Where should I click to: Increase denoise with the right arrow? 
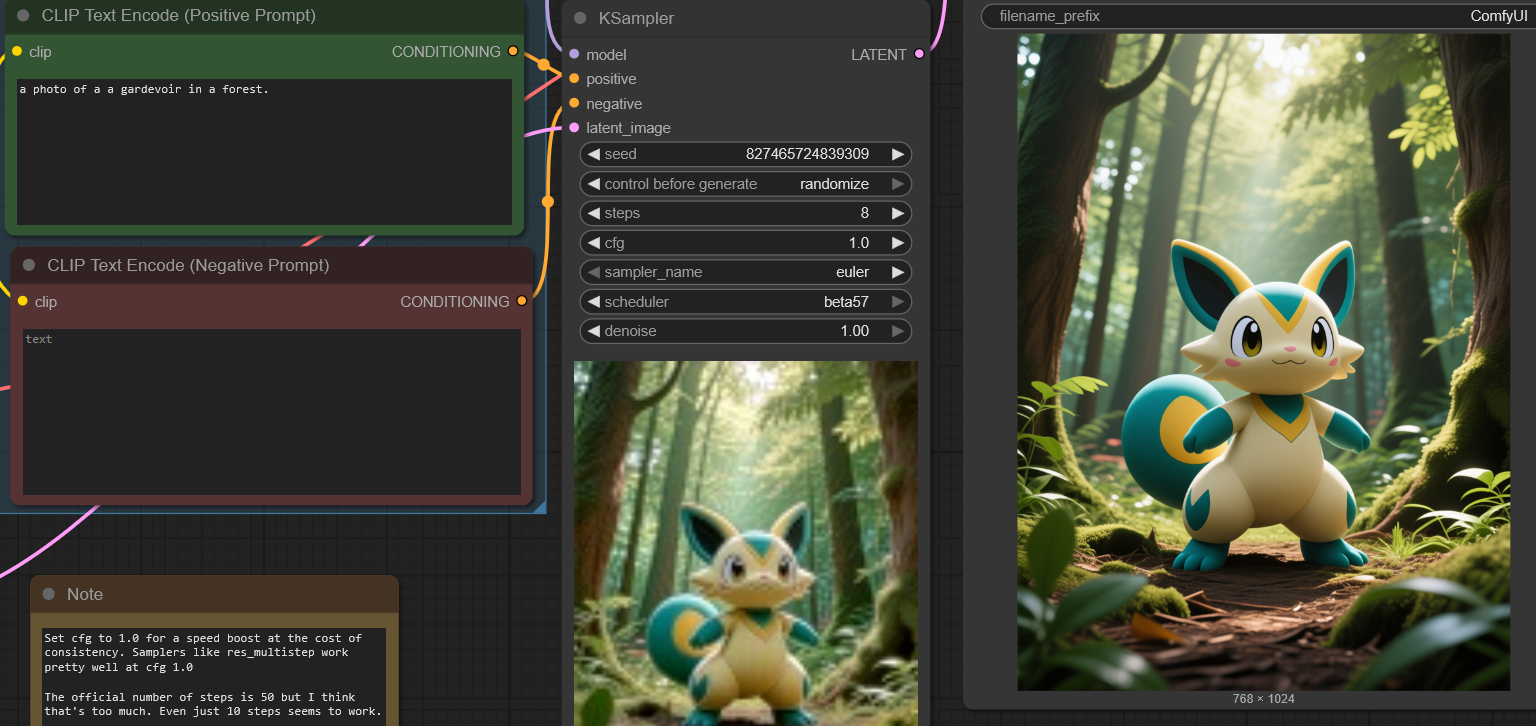tap(898, 331)
